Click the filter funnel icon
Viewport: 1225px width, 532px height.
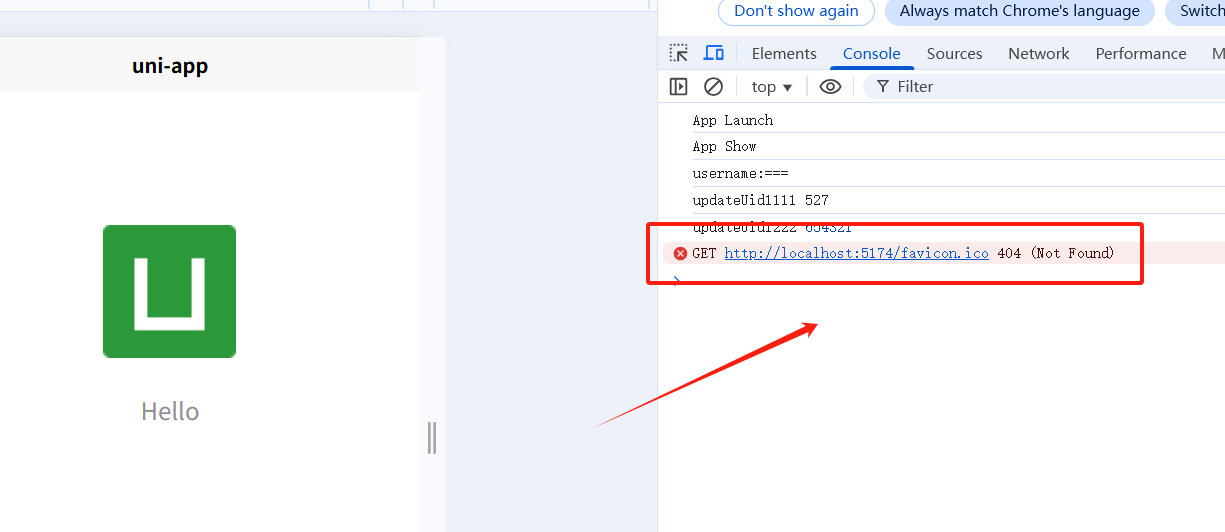pos(882,87)
